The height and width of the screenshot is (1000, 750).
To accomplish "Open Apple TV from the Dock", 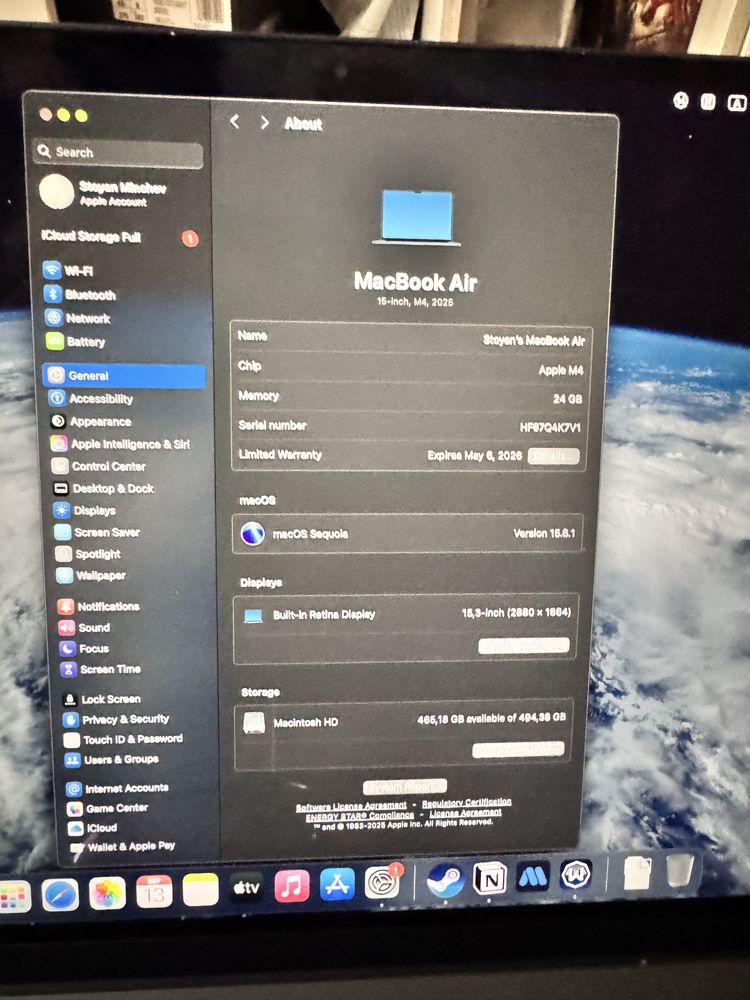I will click(x=246, y=888).
